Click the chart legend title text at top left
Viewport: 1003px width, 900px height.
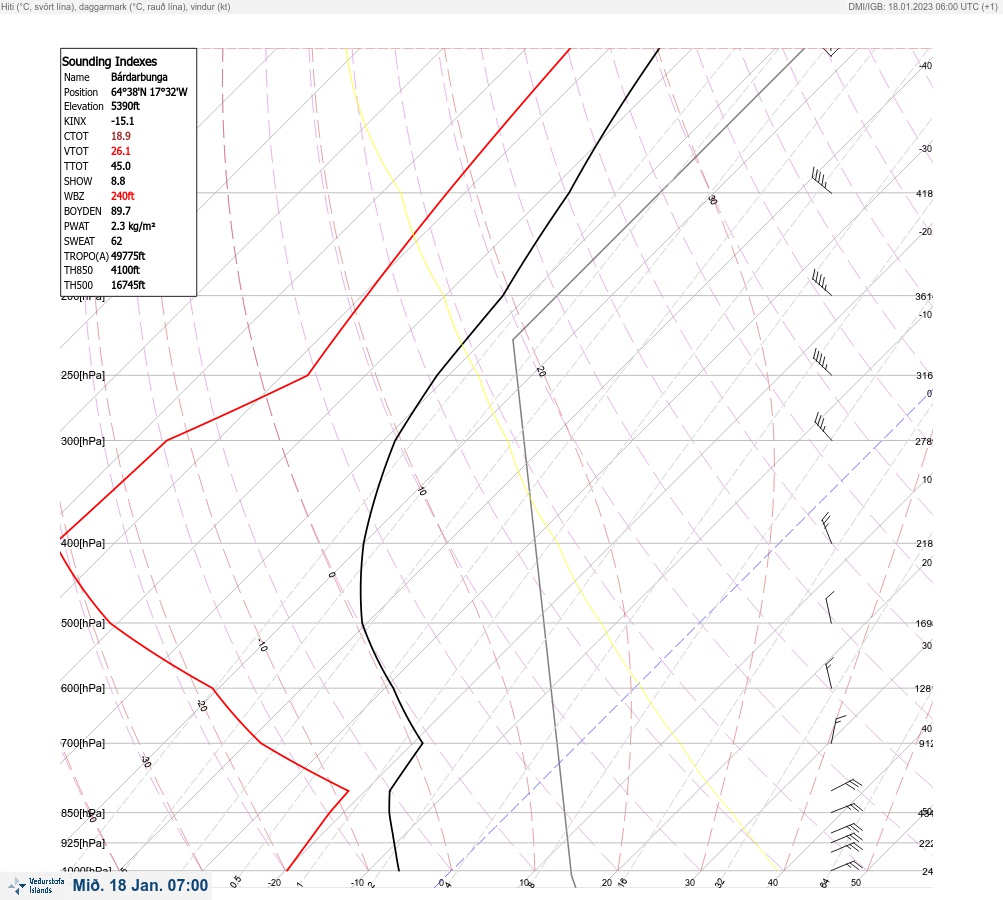point(116,6)
